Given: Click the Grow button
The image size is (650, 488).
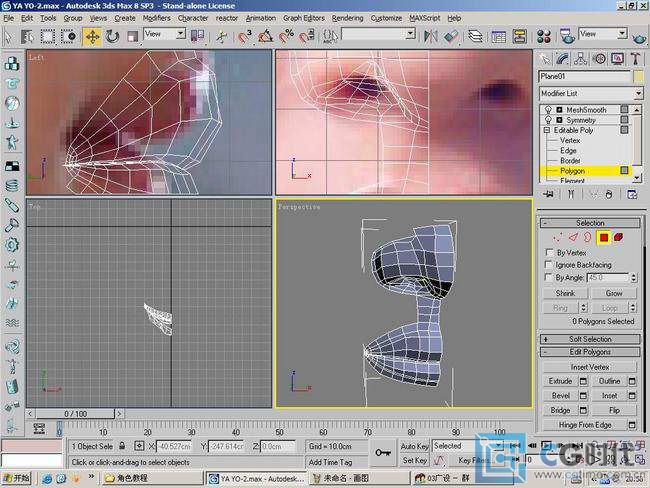Looking at the screenshot, I should click(614, 293).
